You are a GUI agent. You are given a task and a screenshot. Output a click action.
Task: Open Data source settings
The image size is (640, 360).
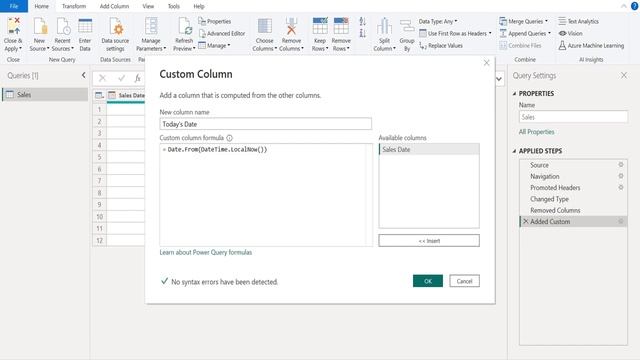116,27
